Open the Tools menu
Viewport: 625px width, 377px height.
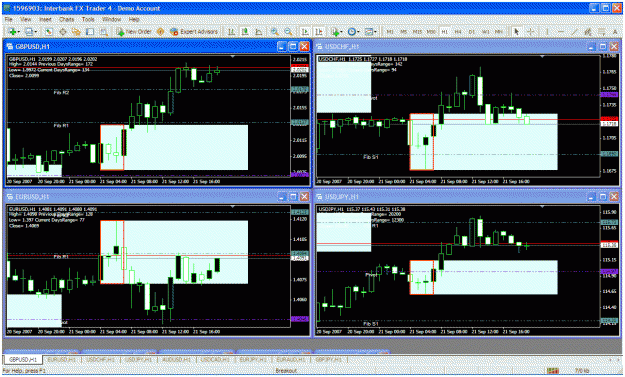point(88,19)
